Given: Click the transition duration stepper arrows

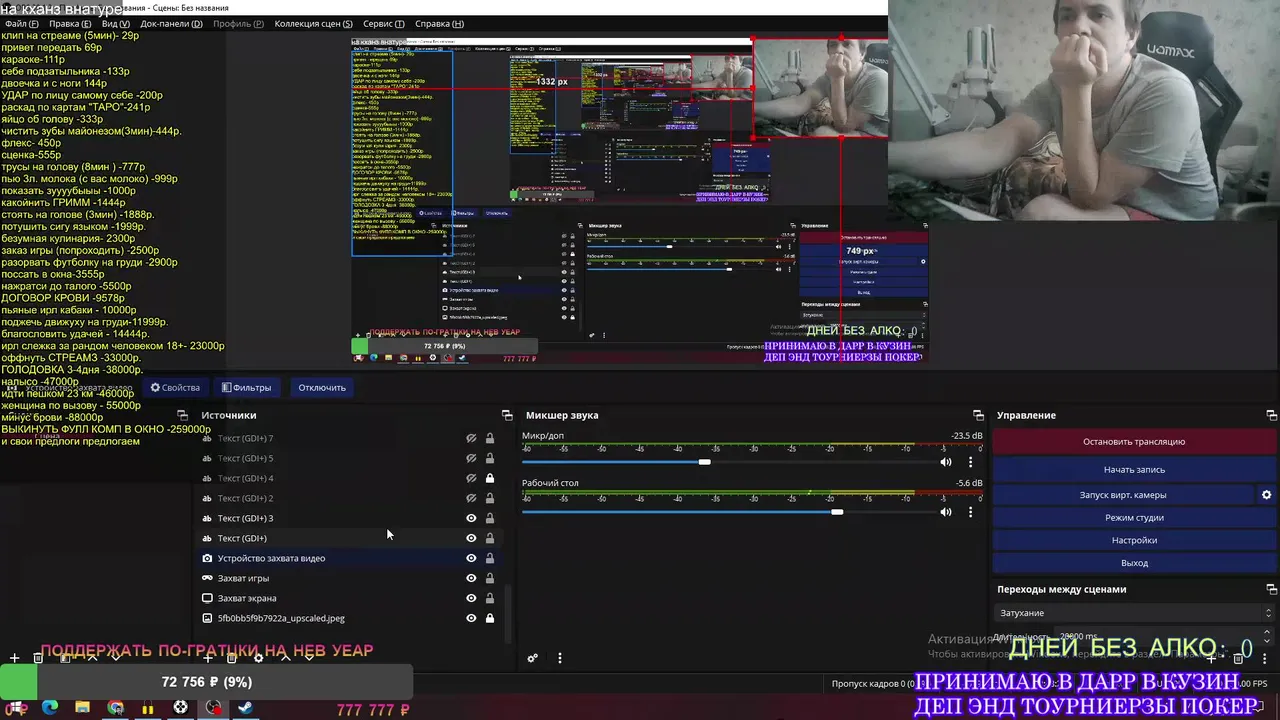Looking at the screenshot, I should [1268, 636].
